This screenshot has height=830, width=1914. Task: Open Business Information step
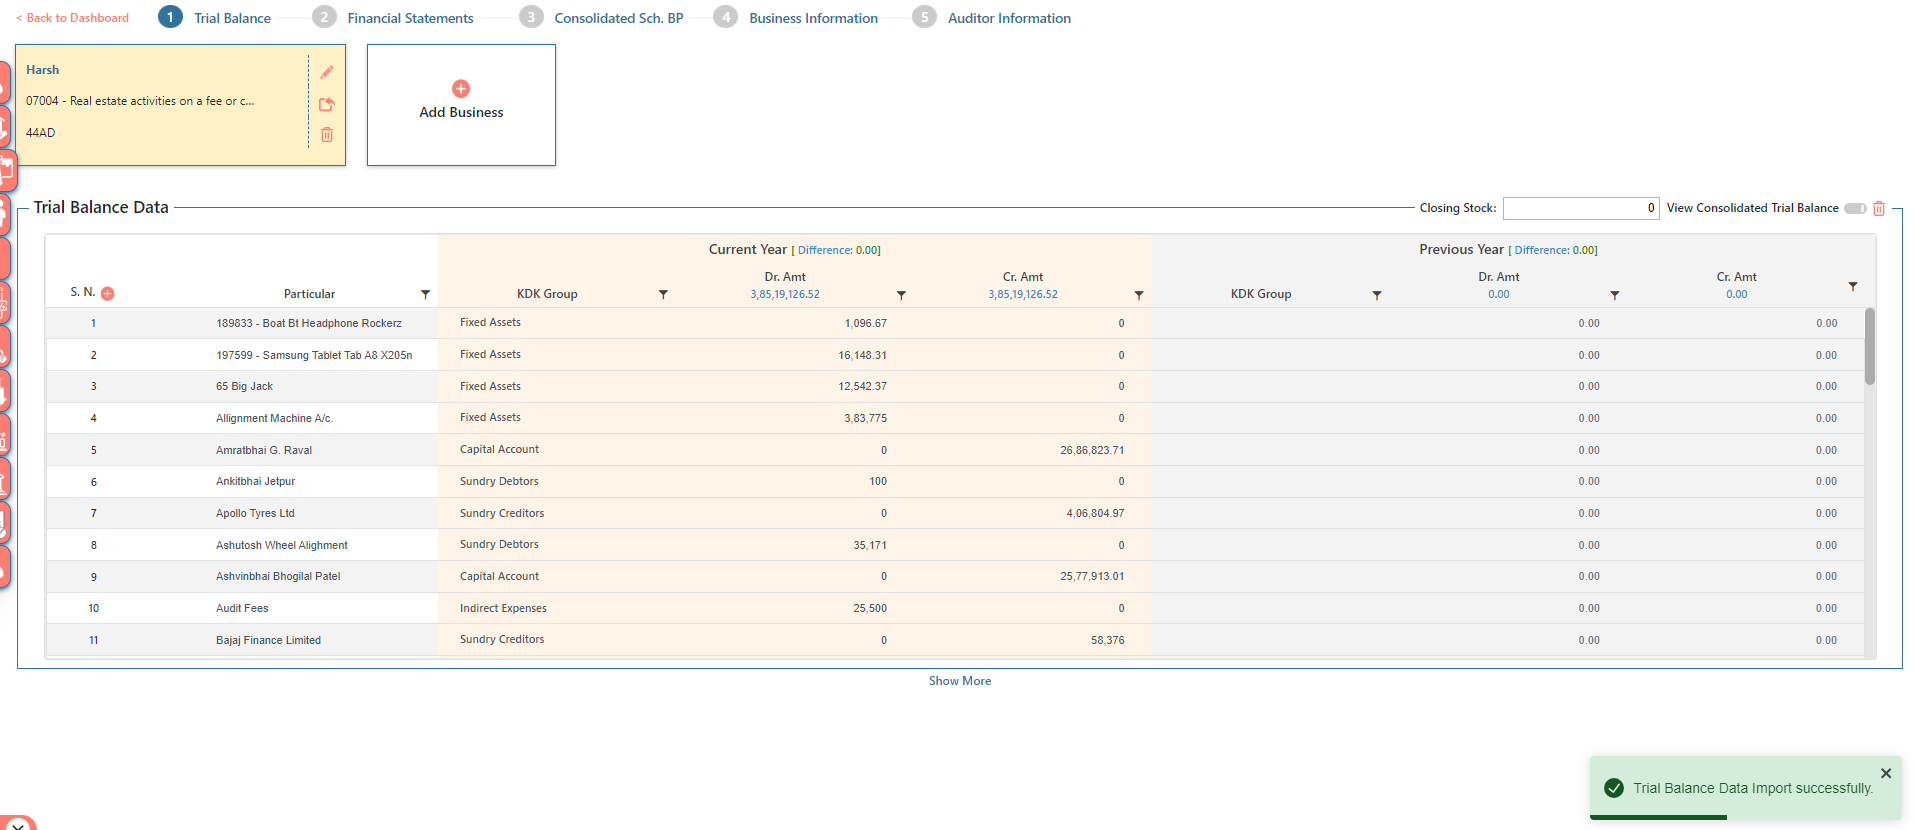[x=796, y=18]
